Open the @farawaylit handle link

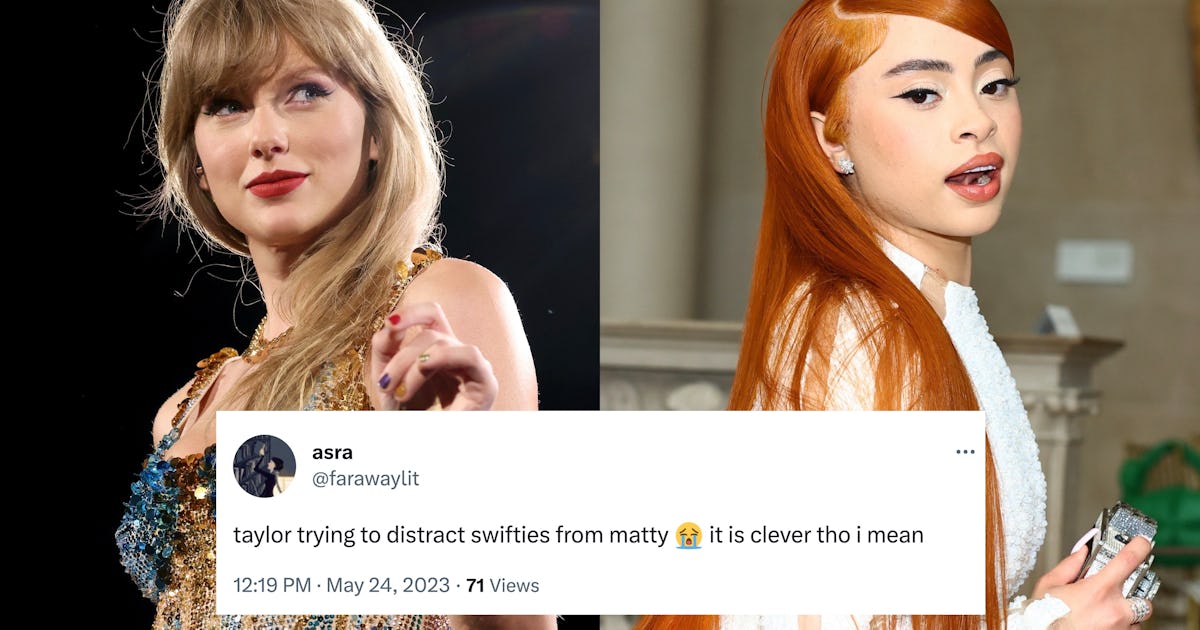[x=365, y=479]
